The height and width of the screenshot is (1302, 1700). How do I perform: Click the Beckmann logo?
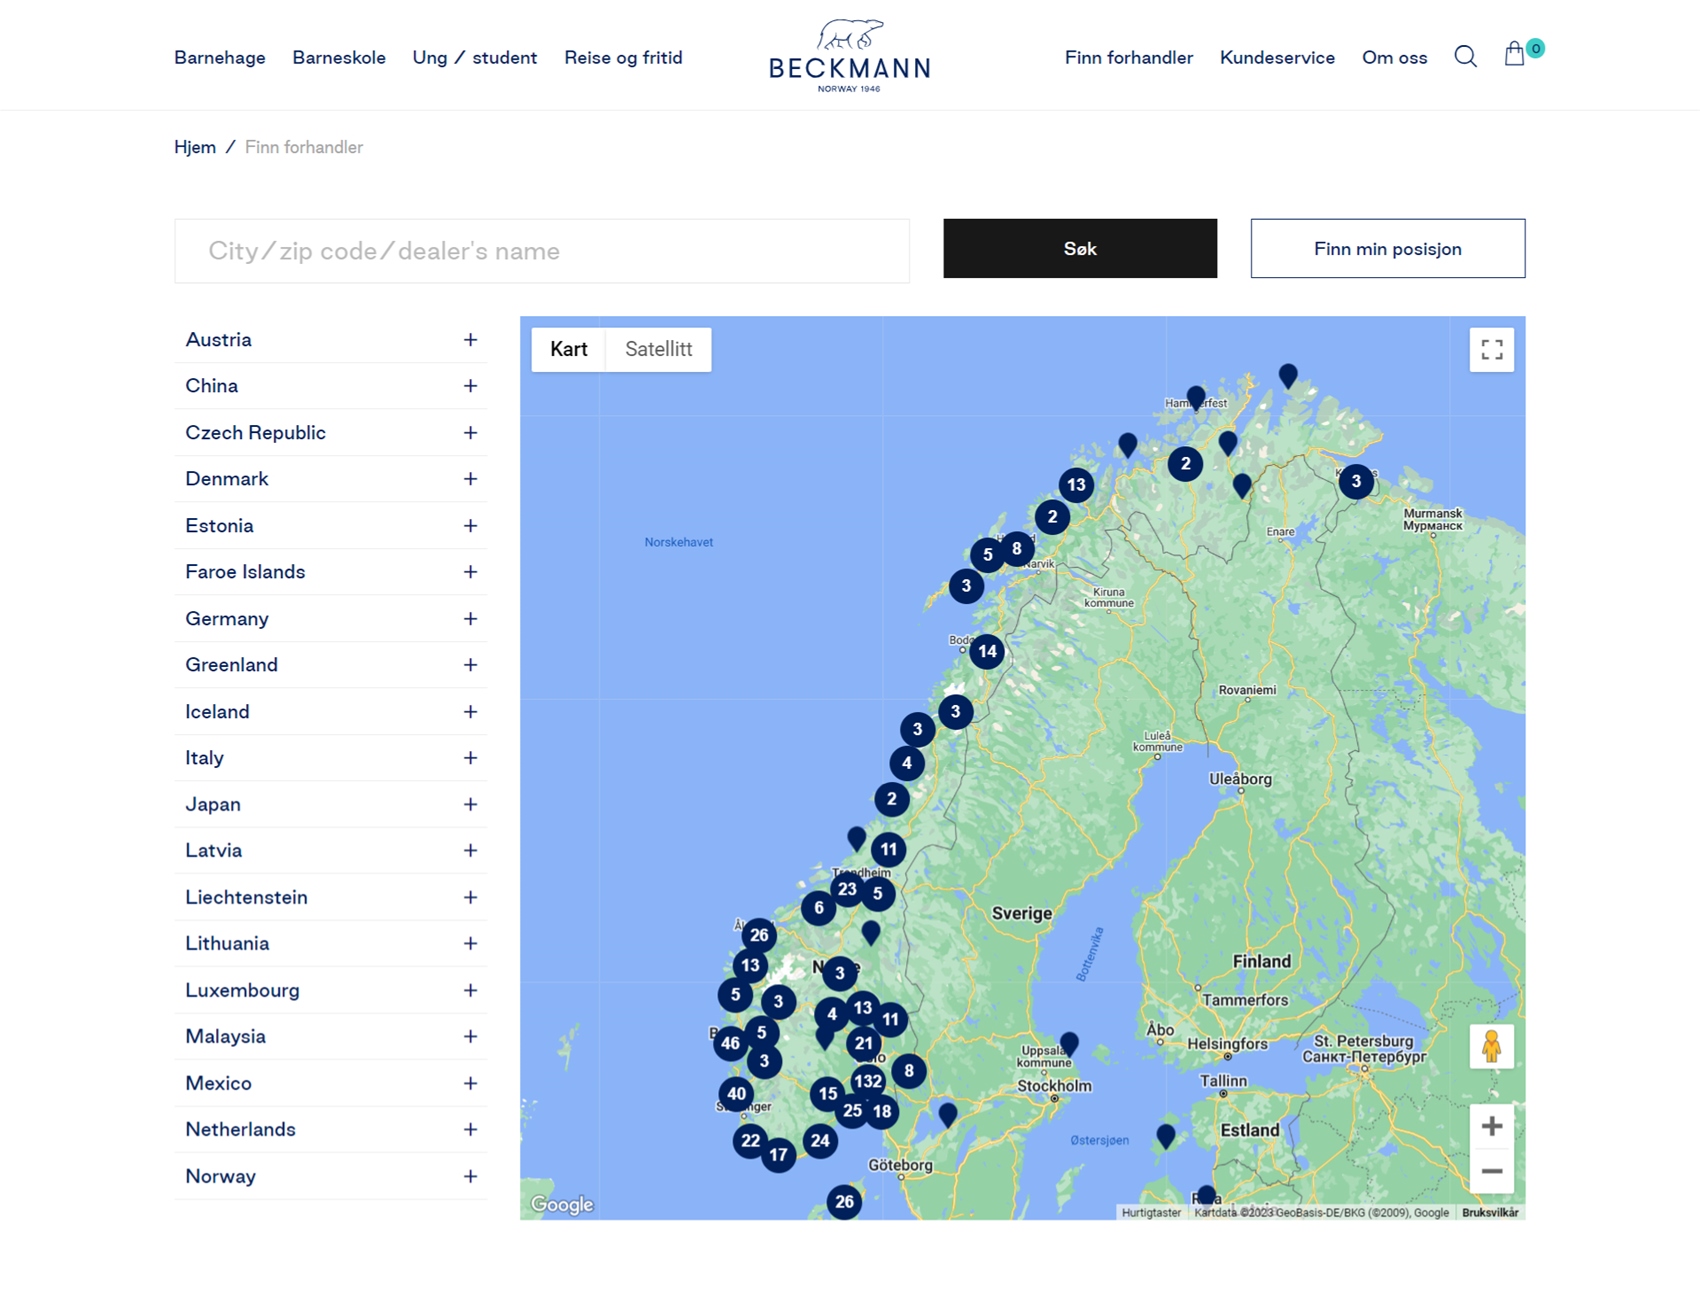[849, 56]
